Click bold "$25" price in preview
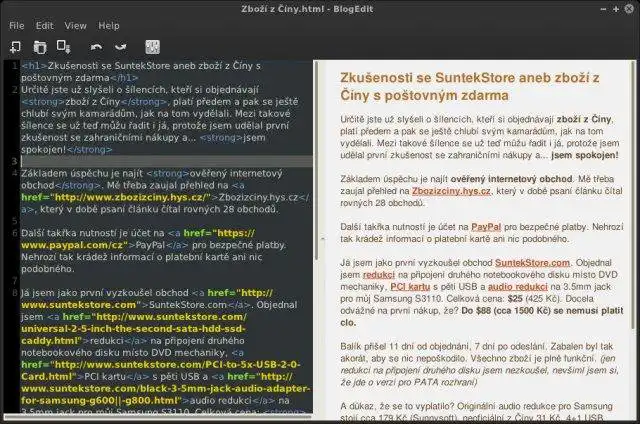This screenshot has height=424, width=640. (x=515, y=299)
